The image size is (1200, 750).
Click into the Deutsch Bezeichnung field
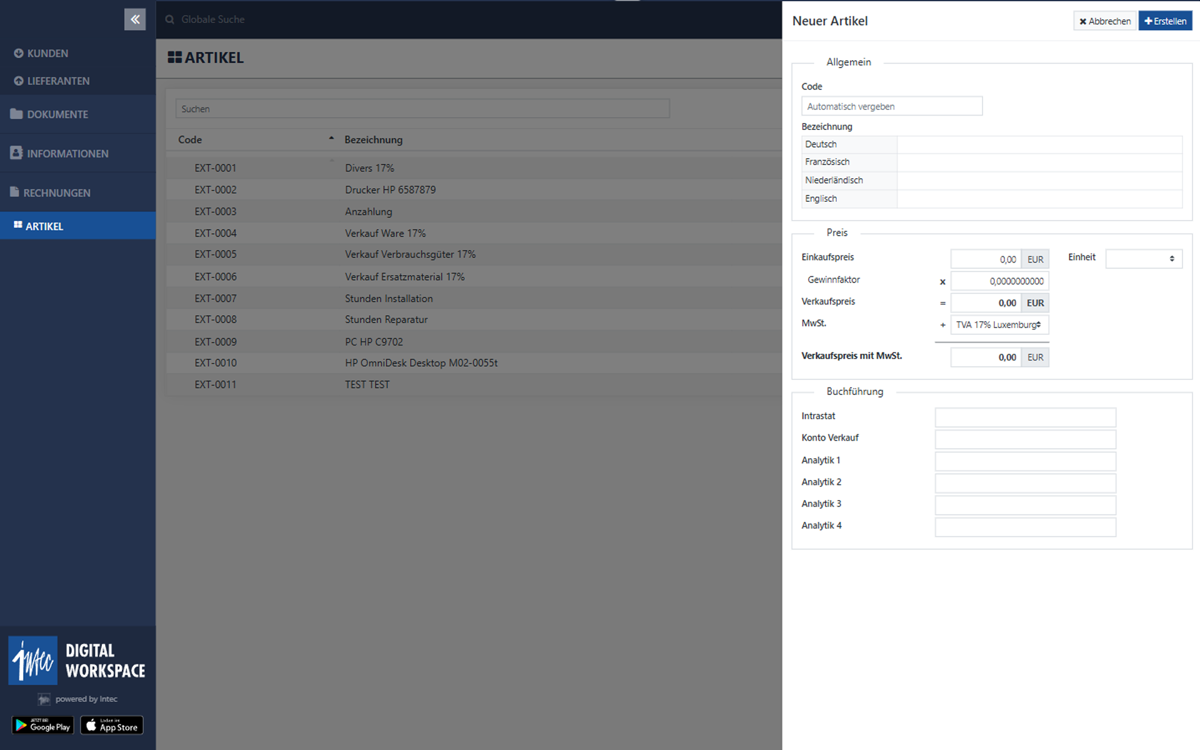click(1039, 145)
